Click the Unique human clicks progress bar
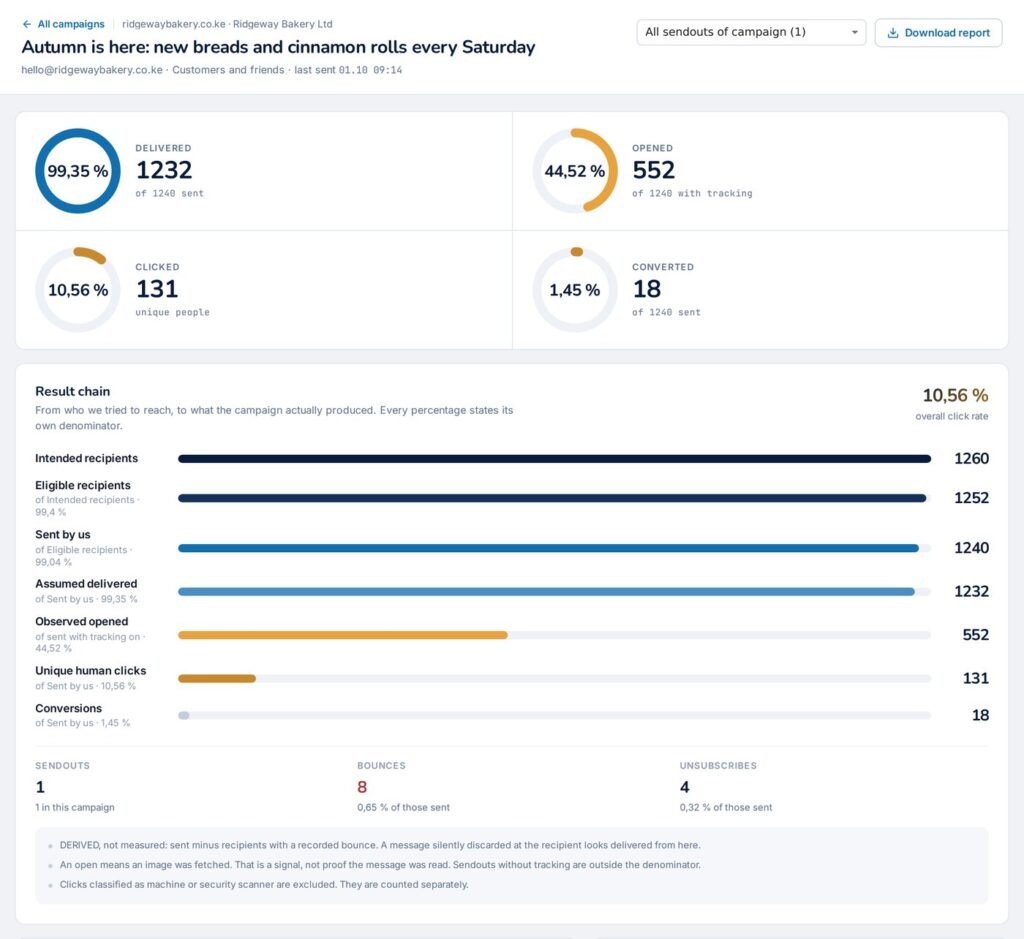 tap(554, 678)
